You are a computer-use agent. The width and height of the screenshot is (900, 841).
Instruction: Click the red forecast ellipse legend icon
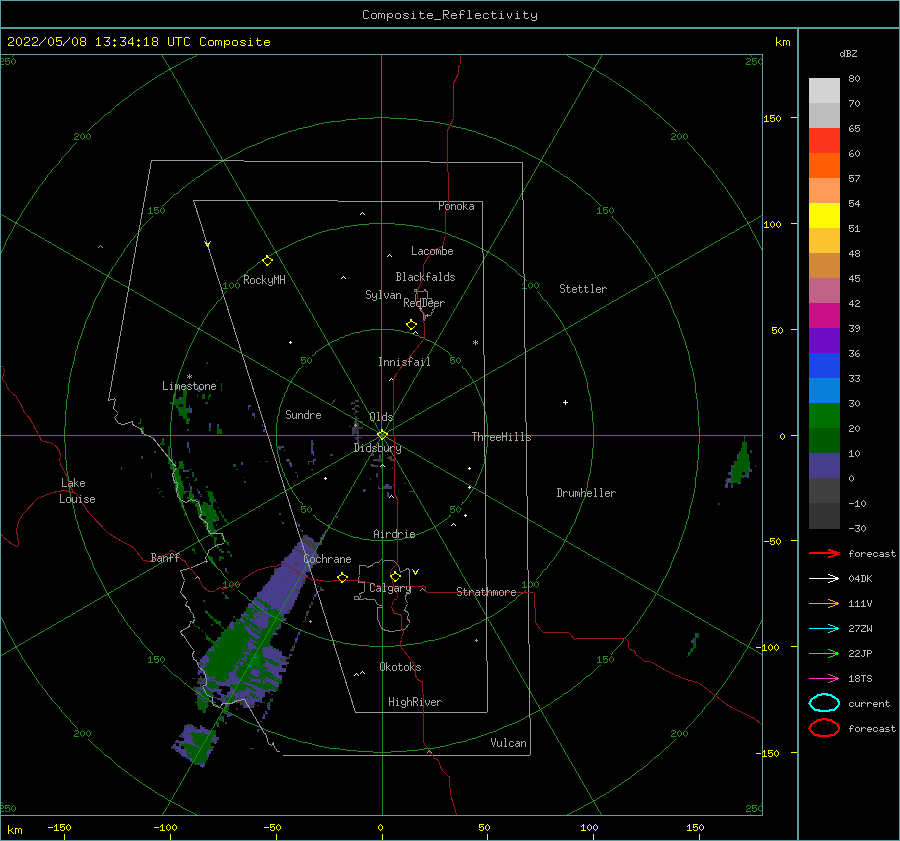(824, 728)
